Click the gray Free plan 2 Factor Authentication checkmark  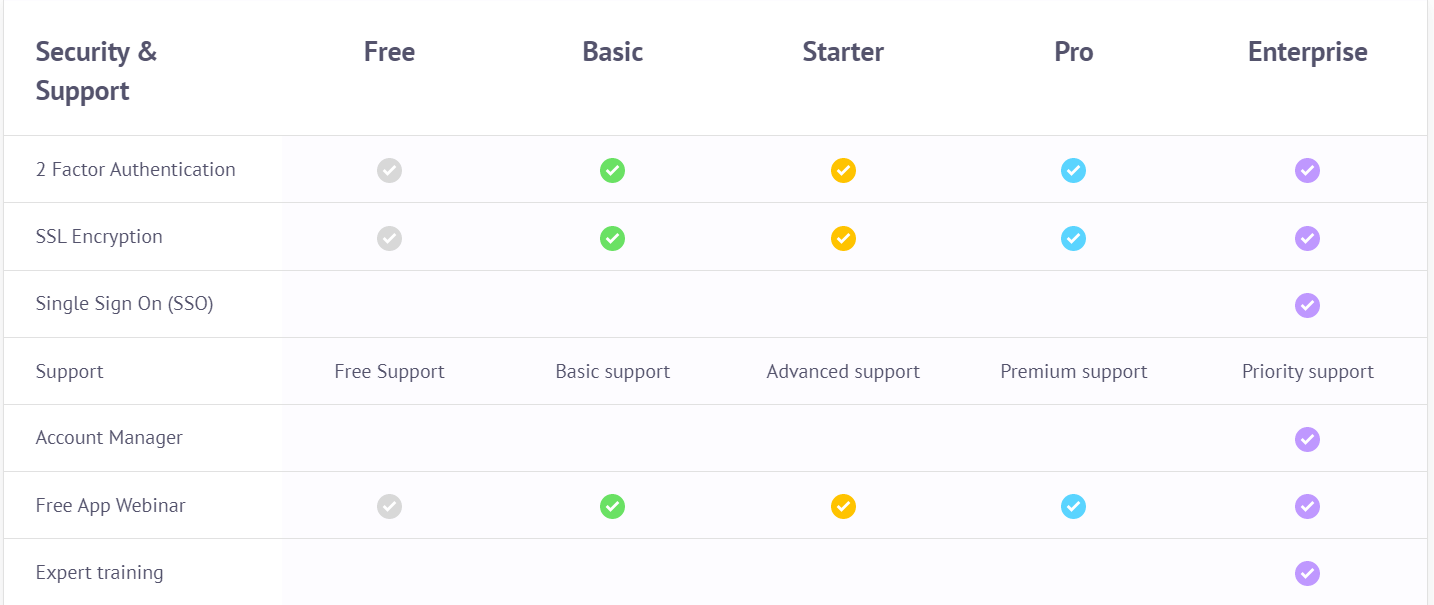(x=389, y=171)
